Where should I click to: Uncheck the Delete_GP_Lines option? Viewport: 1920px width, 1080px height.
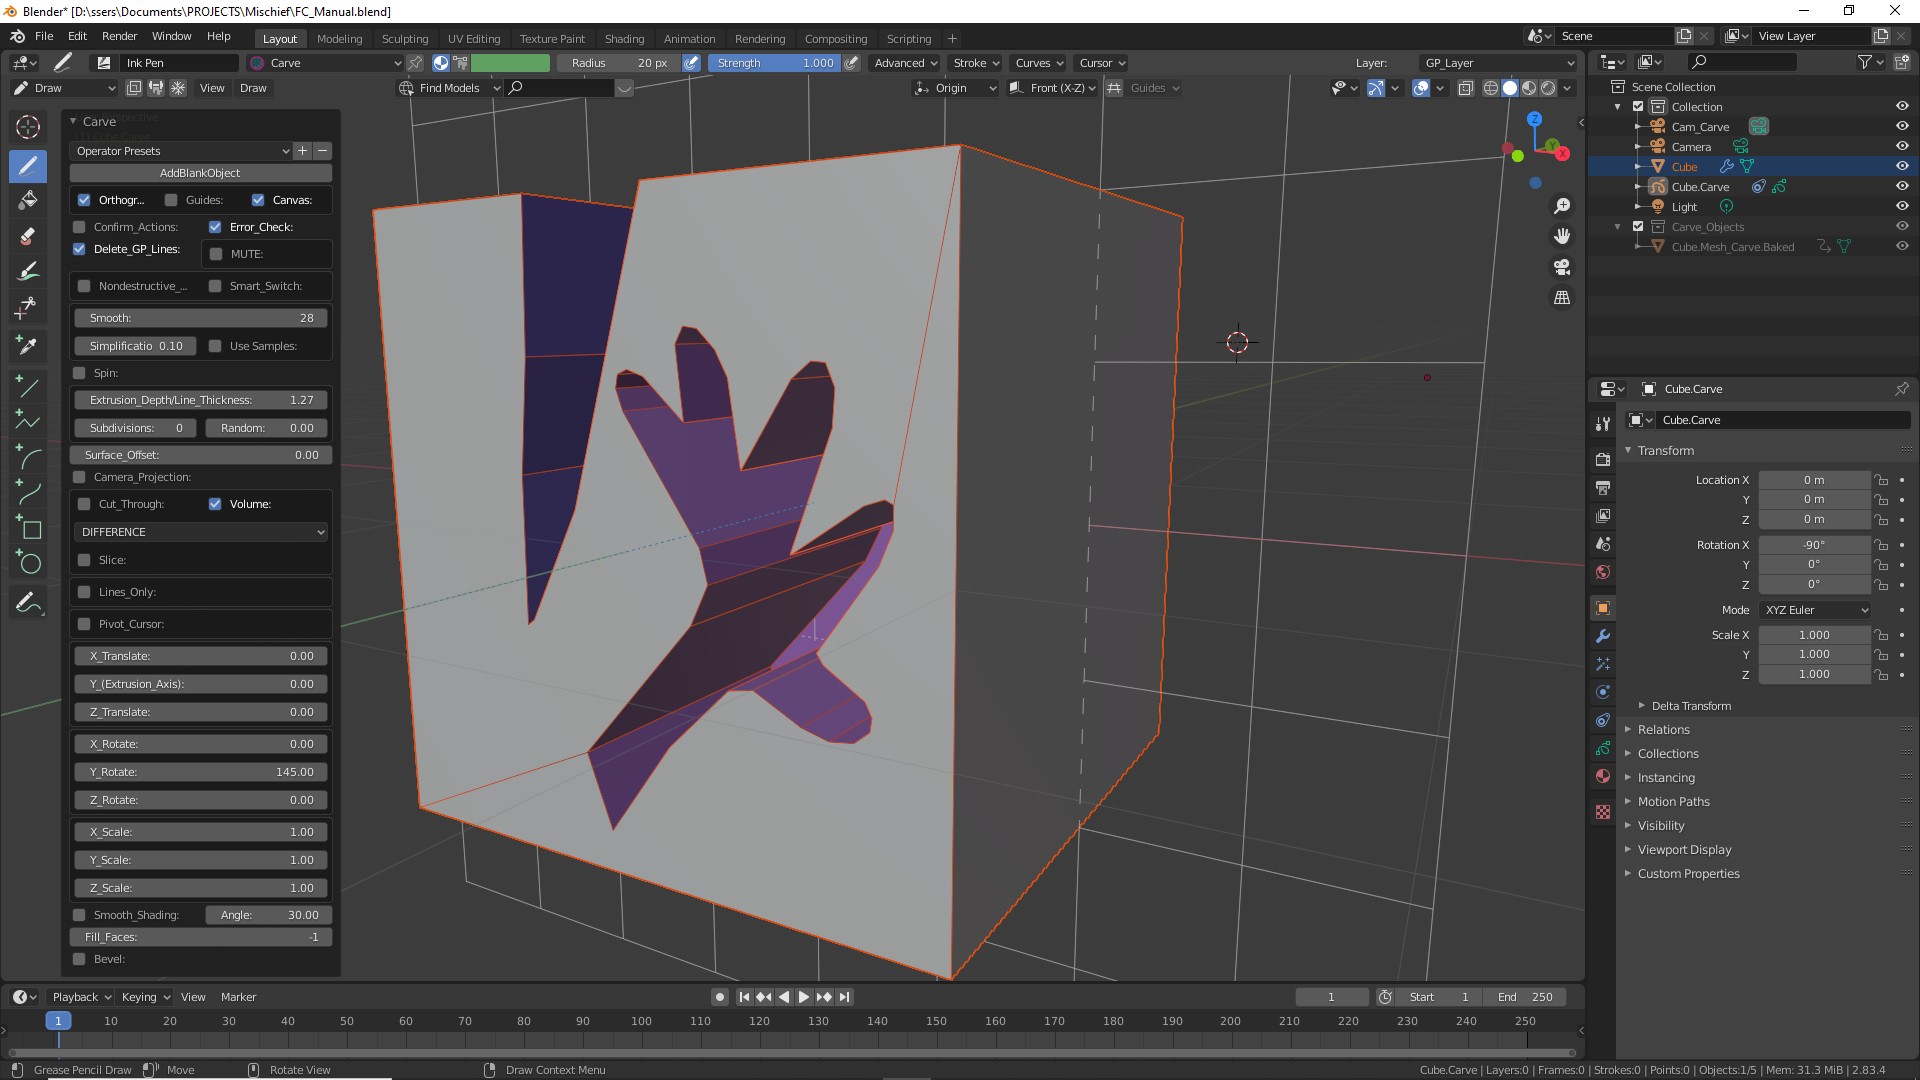pos(80,249)
